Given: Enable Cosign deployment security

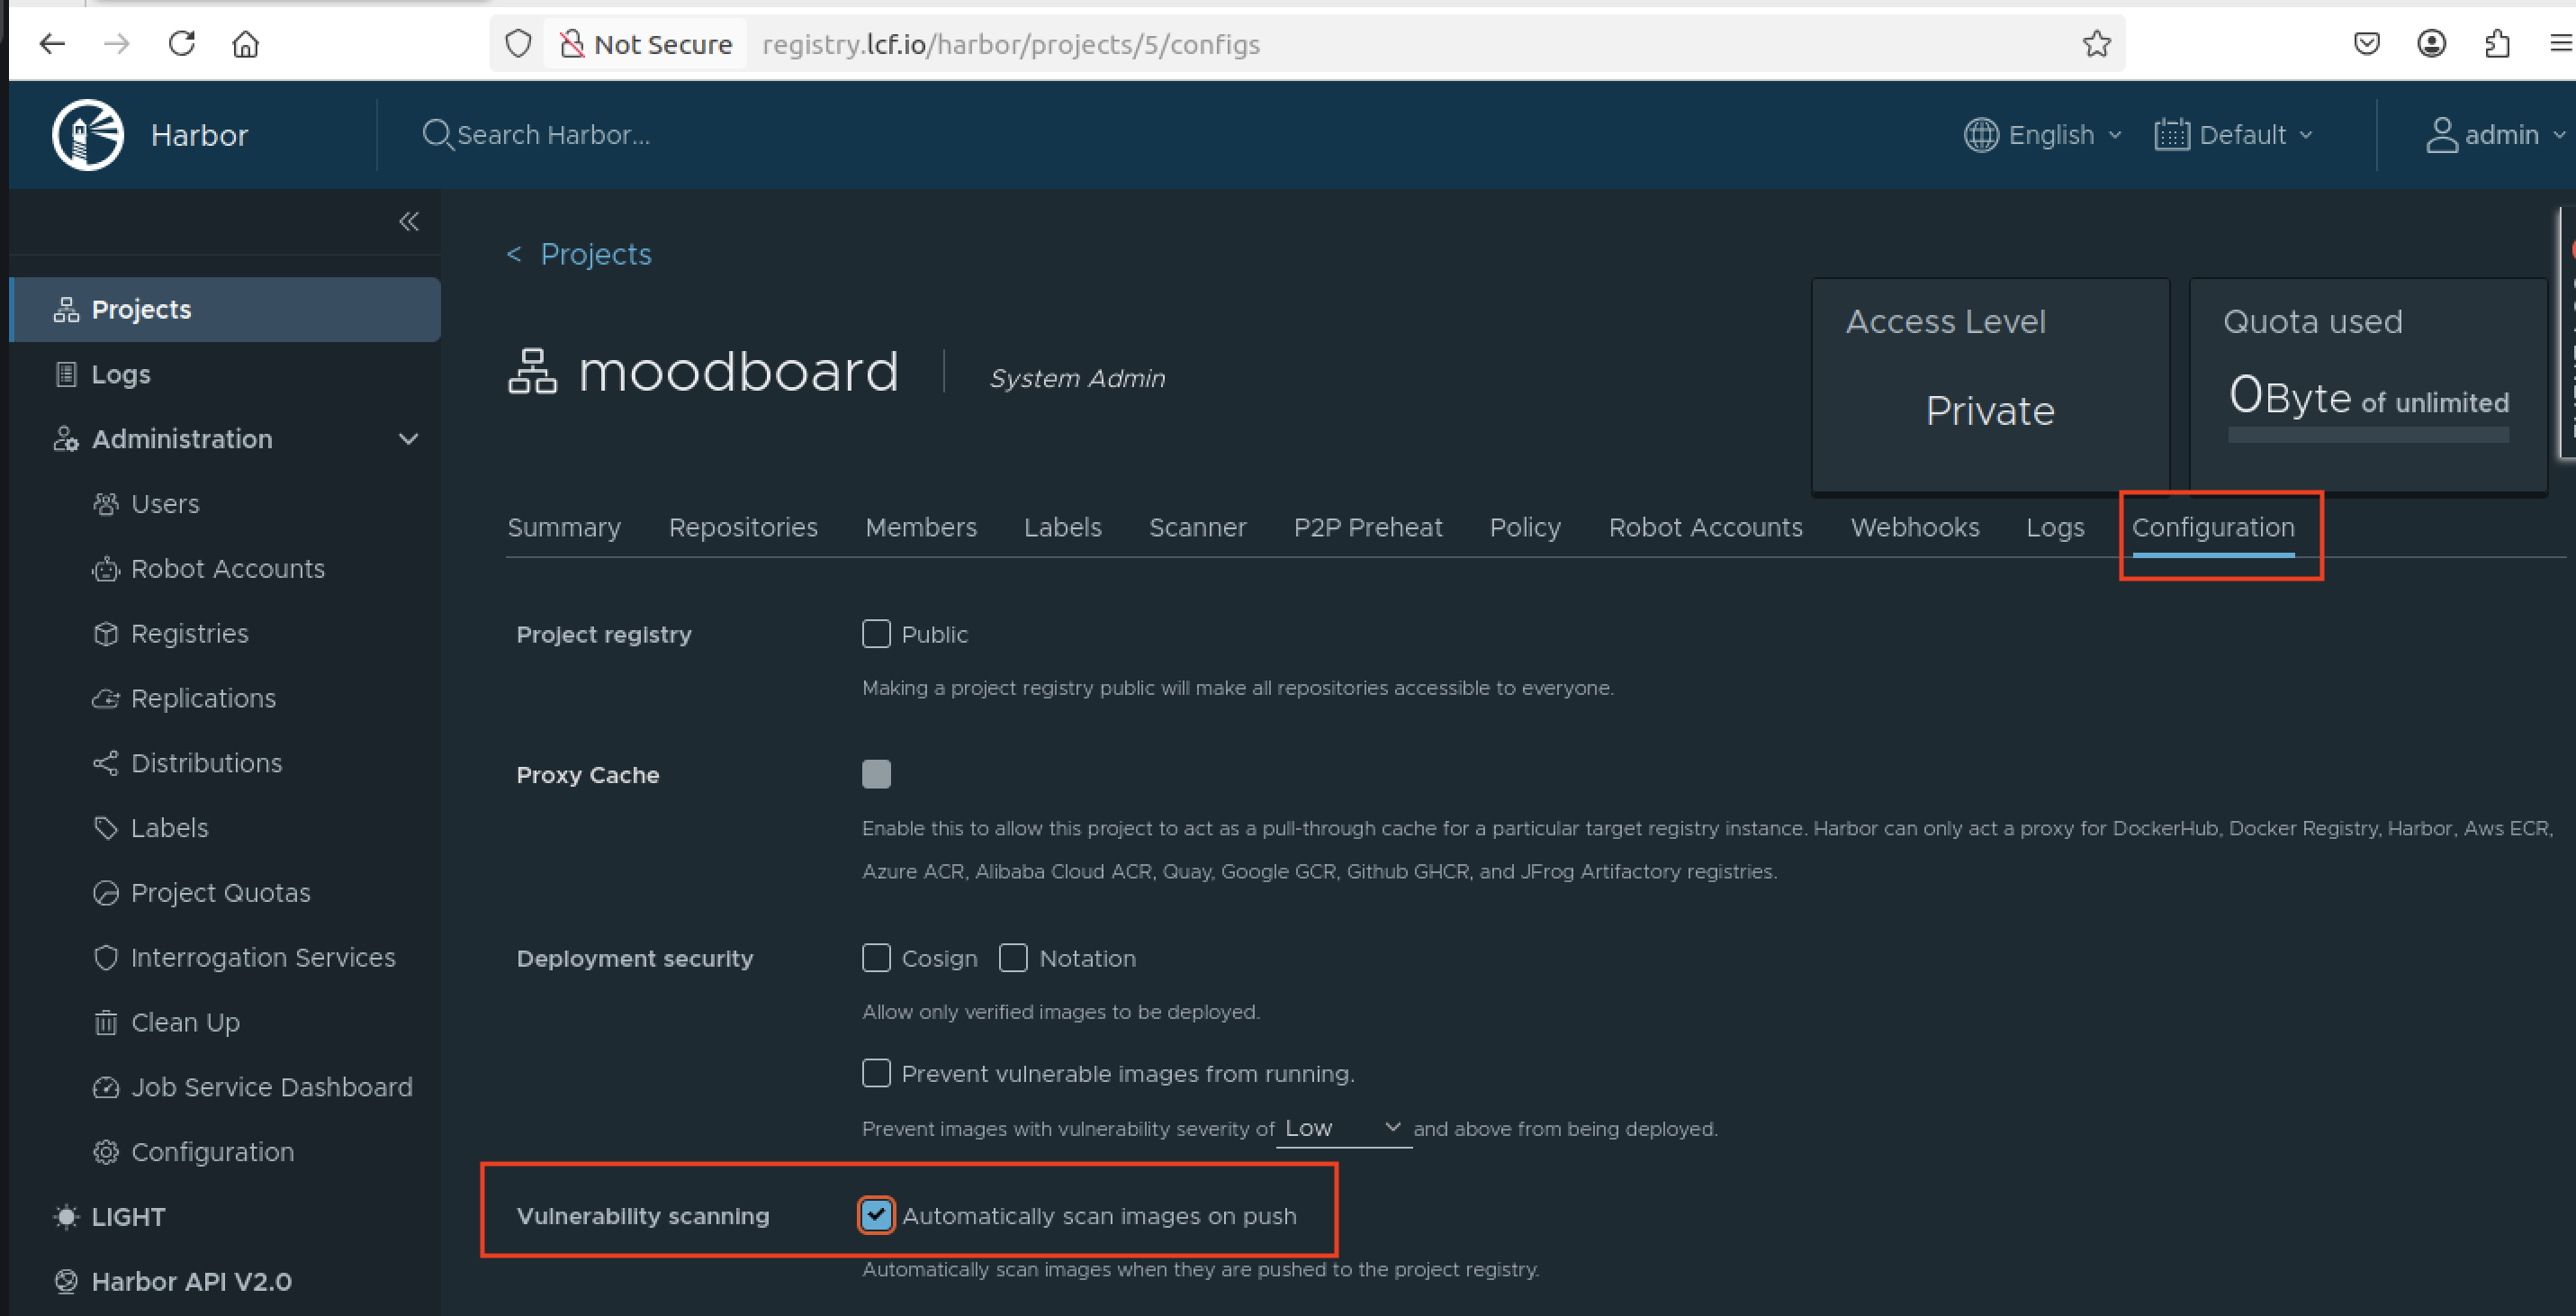Looking at the screenshot, I should pos(876,958).
